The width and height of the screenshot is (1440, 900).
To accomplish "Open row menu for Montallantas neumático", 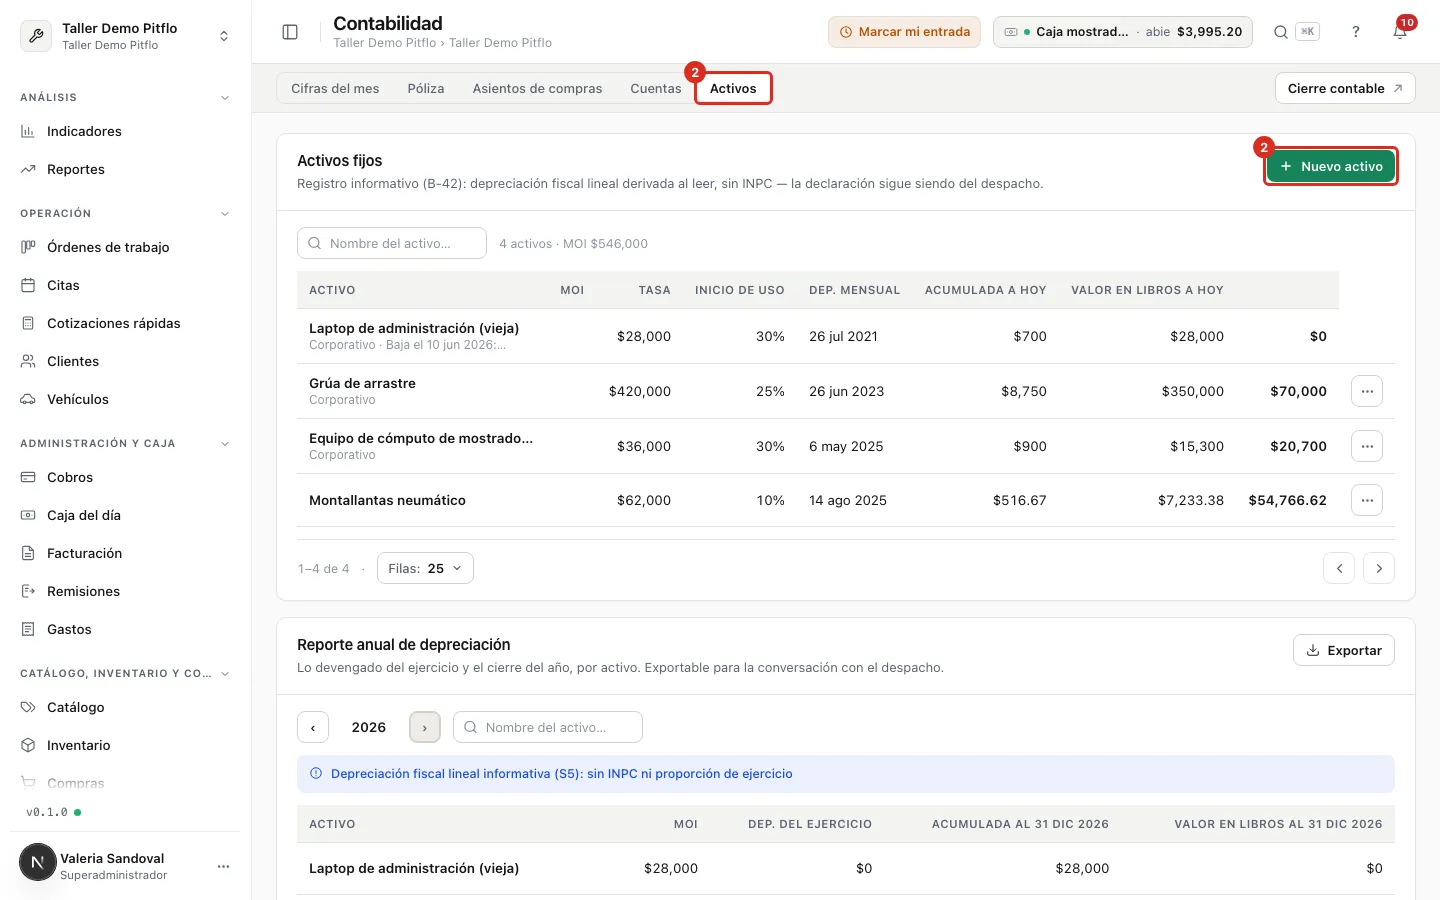I will point(1367,500).
